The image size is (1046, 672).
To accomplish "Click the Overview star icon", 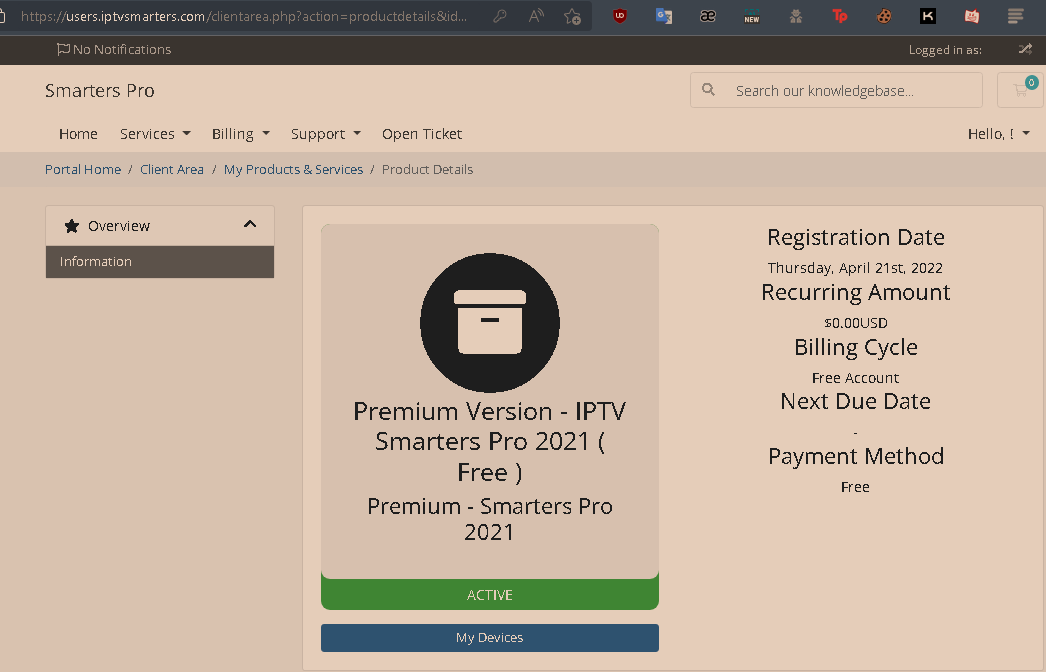I will [x=71, y=226].
